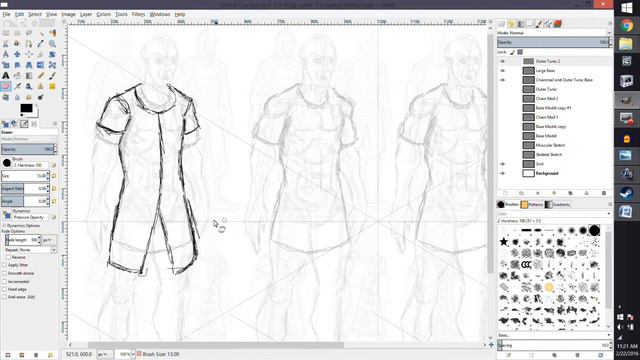Enable the Apply Jitter checkbox

pos(4,265)
